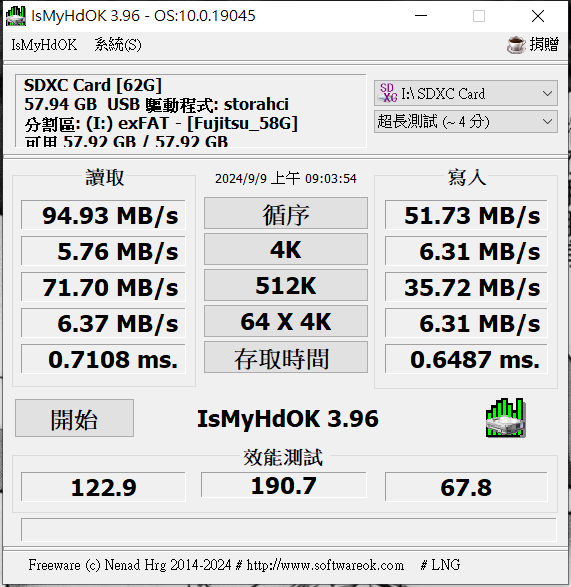Click the 效能測試 performance test label
Viewport: 571px width, 587px height.
[x=283, y=457]
